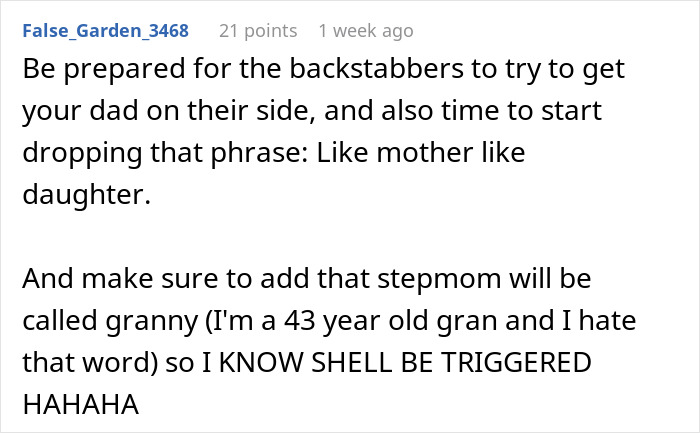Click the "1 week ago" timestamp
700x433 pixels.
coord(365,30)
